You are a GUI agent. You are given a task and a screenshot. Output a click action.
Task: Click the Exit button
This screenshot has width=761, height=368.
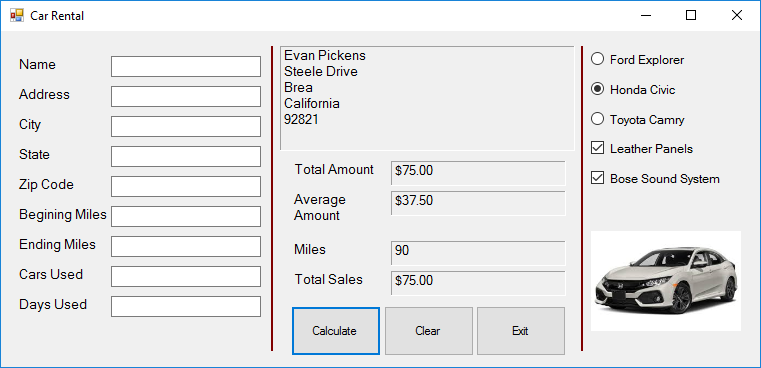pos(521,331)
